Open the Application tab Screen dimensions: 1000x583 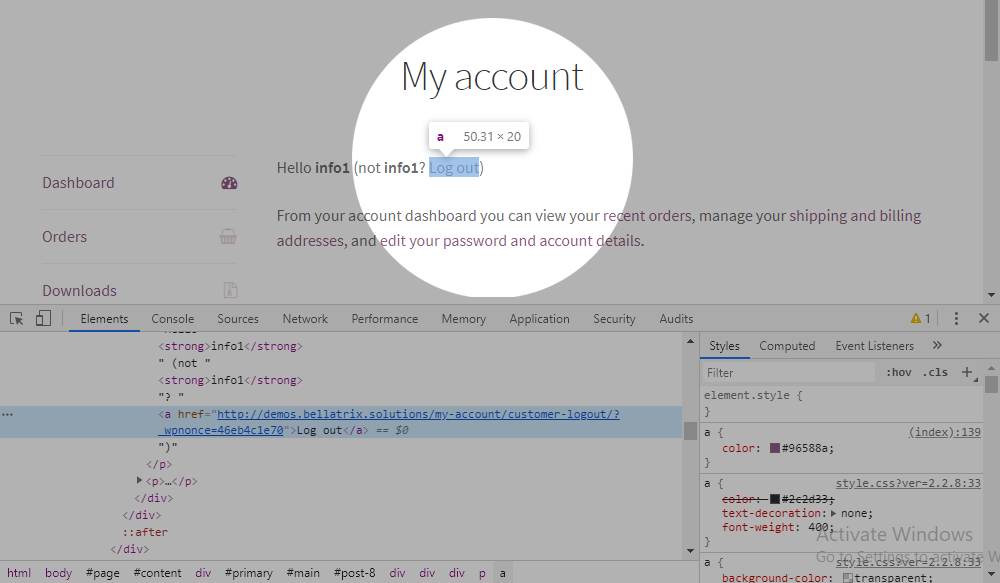tap(539, 319)
